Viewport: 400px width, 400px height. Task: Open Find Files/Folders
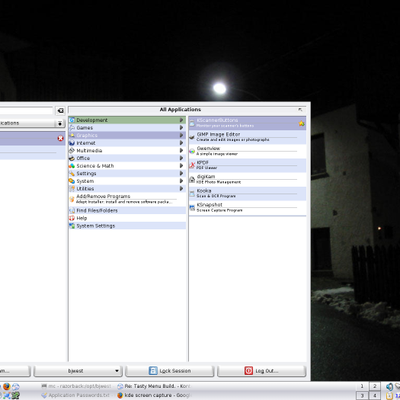[x=127, y=211]
